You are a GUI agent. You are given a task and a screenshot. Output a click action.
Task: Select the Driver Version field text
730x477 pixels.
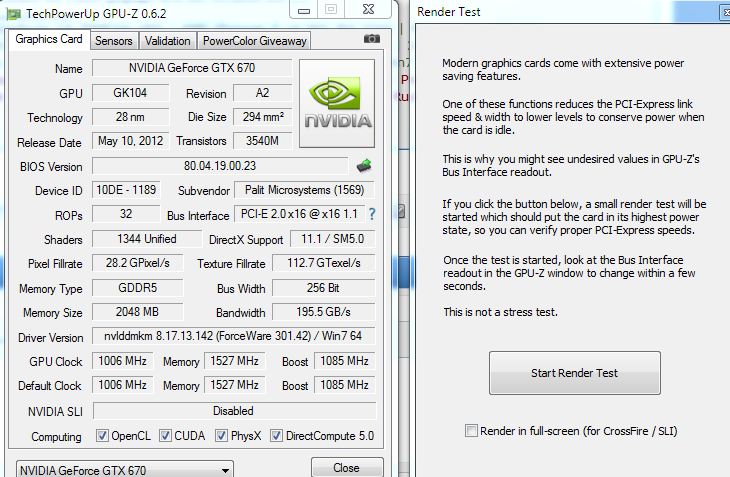coord(233,336)
